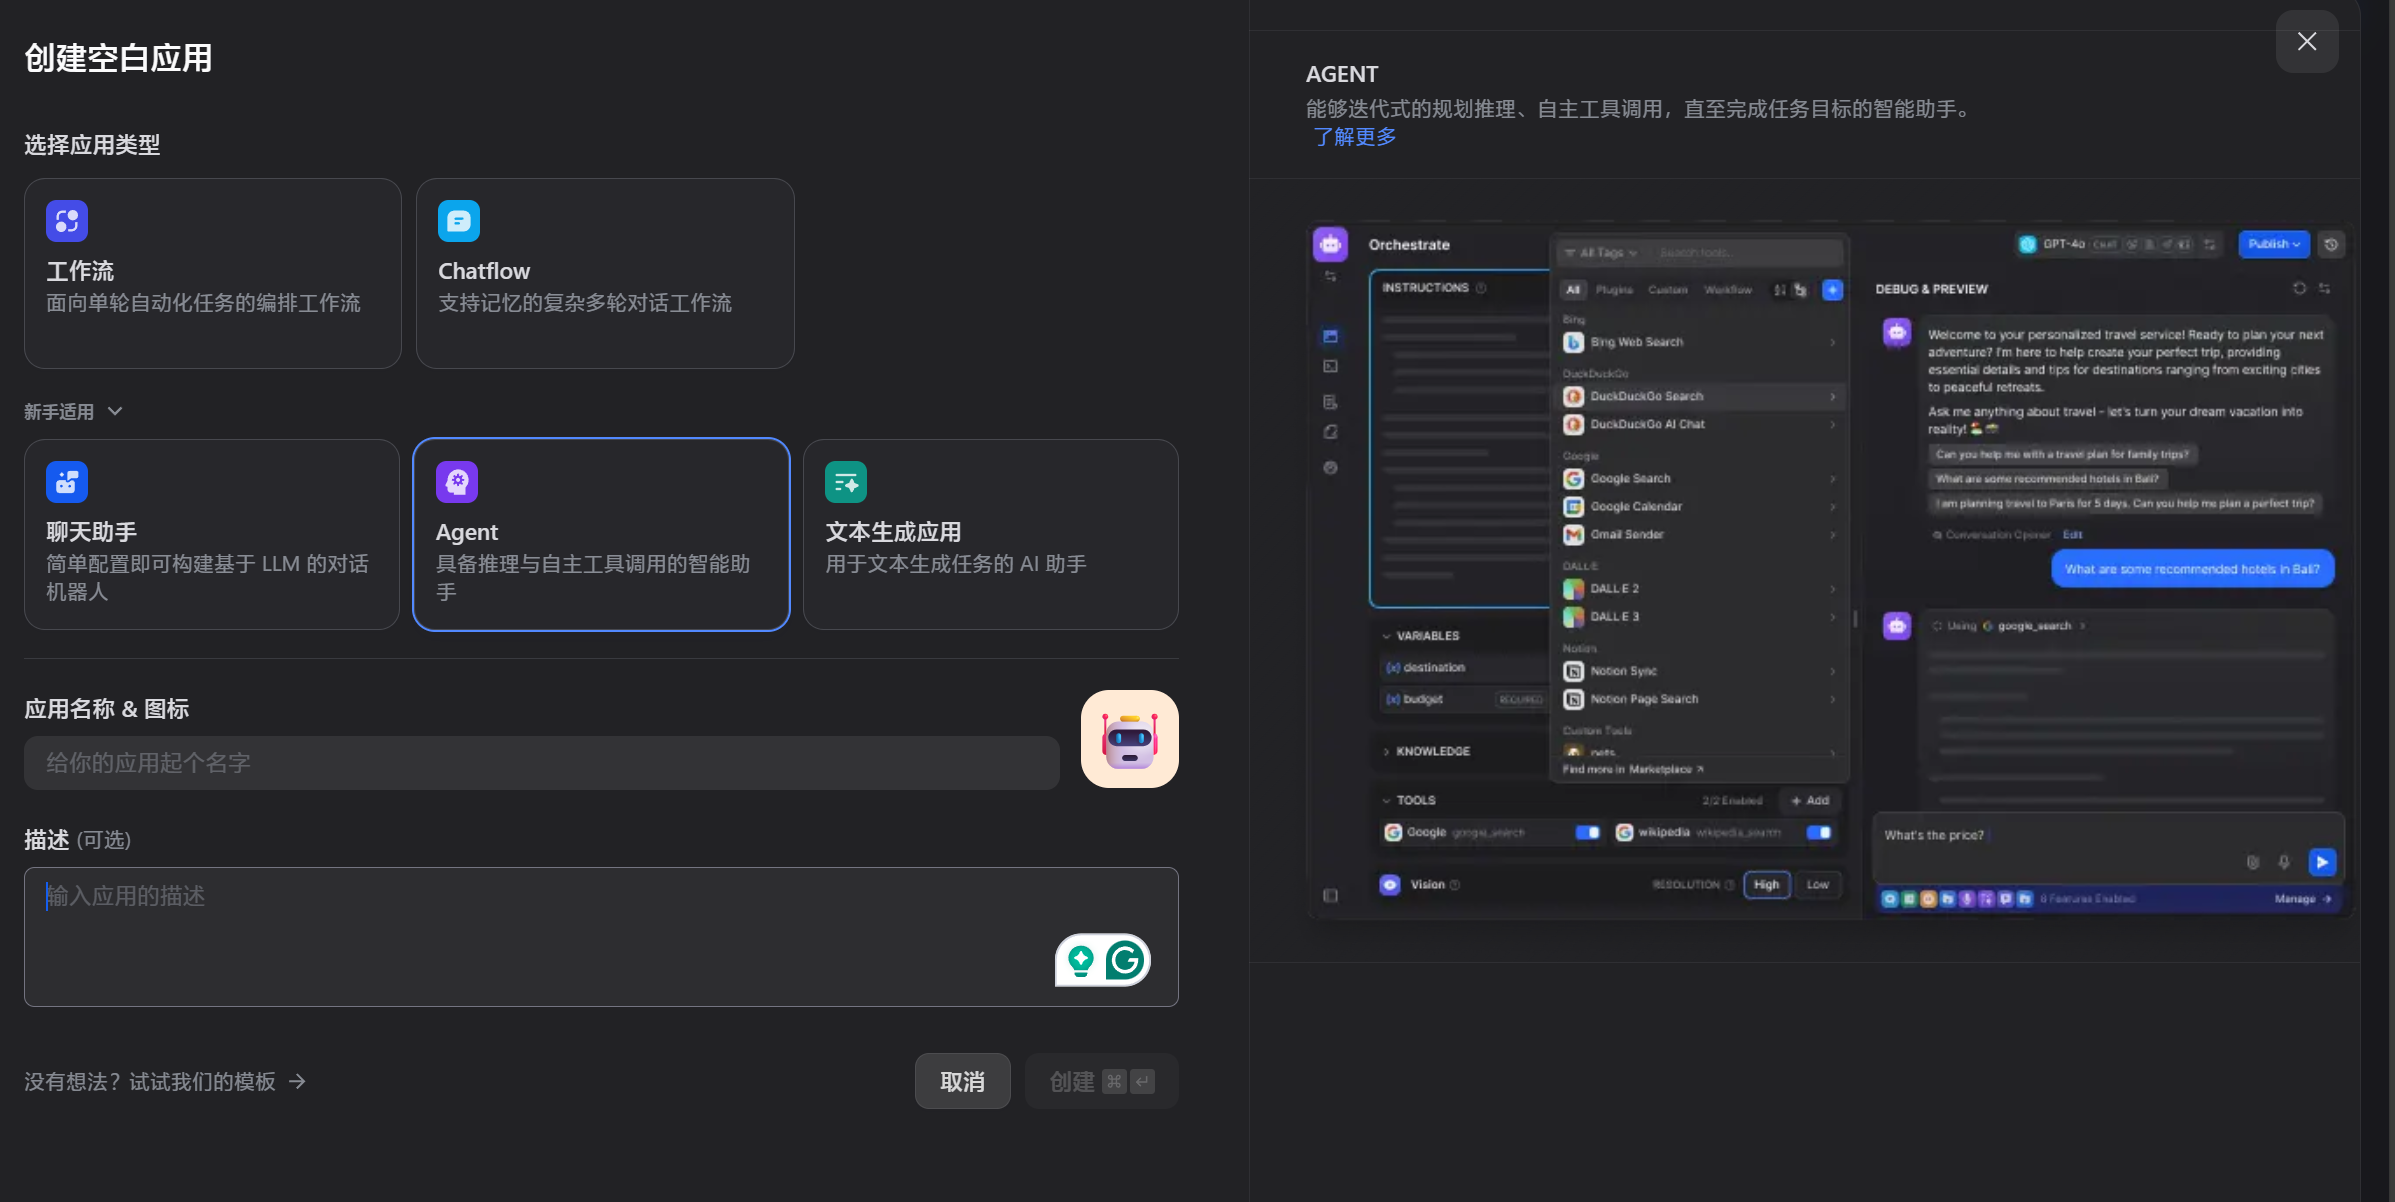2395x1202 pixels.
Task: Open the 了解更多 learn more link
Action: (1355, 137)
